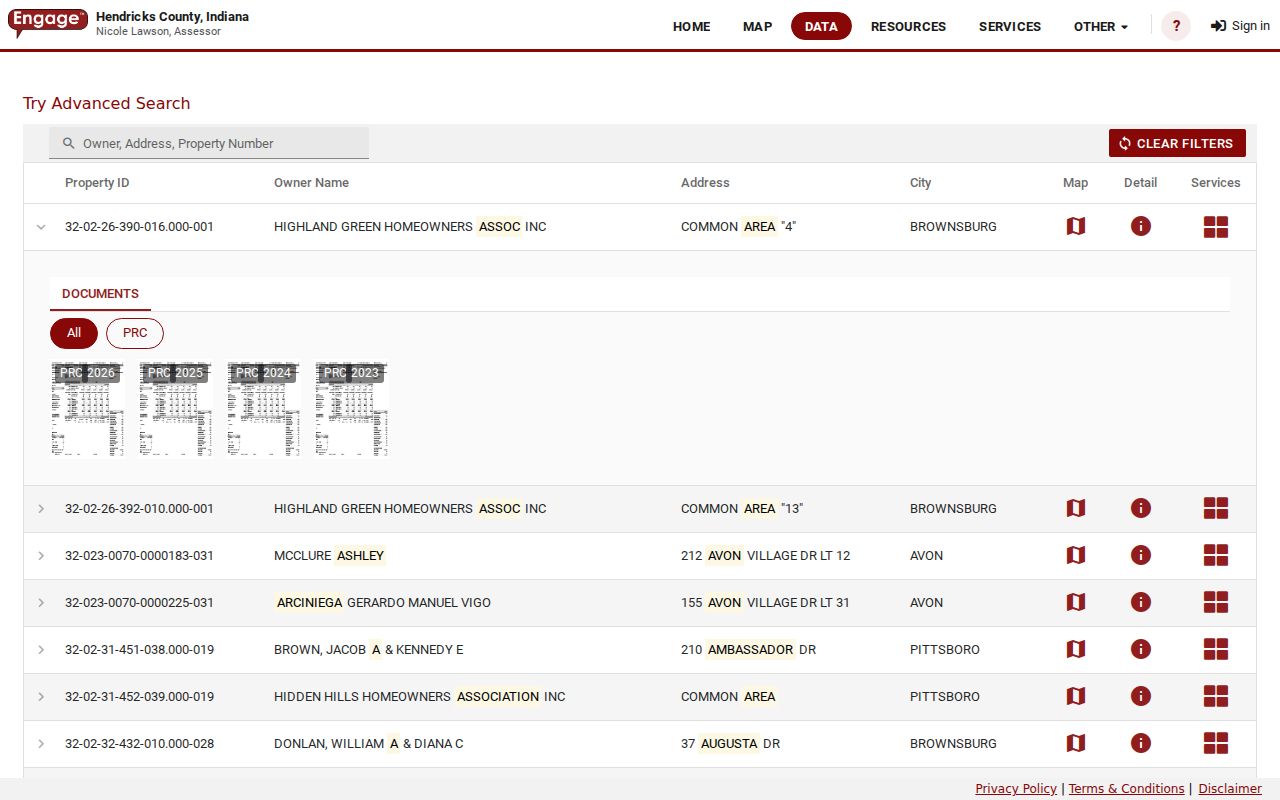Viewport: 1280px width, 800px height.
Task: View detail for property 32-02-26-392-010.000-001
Action: tap(1141, 509)
